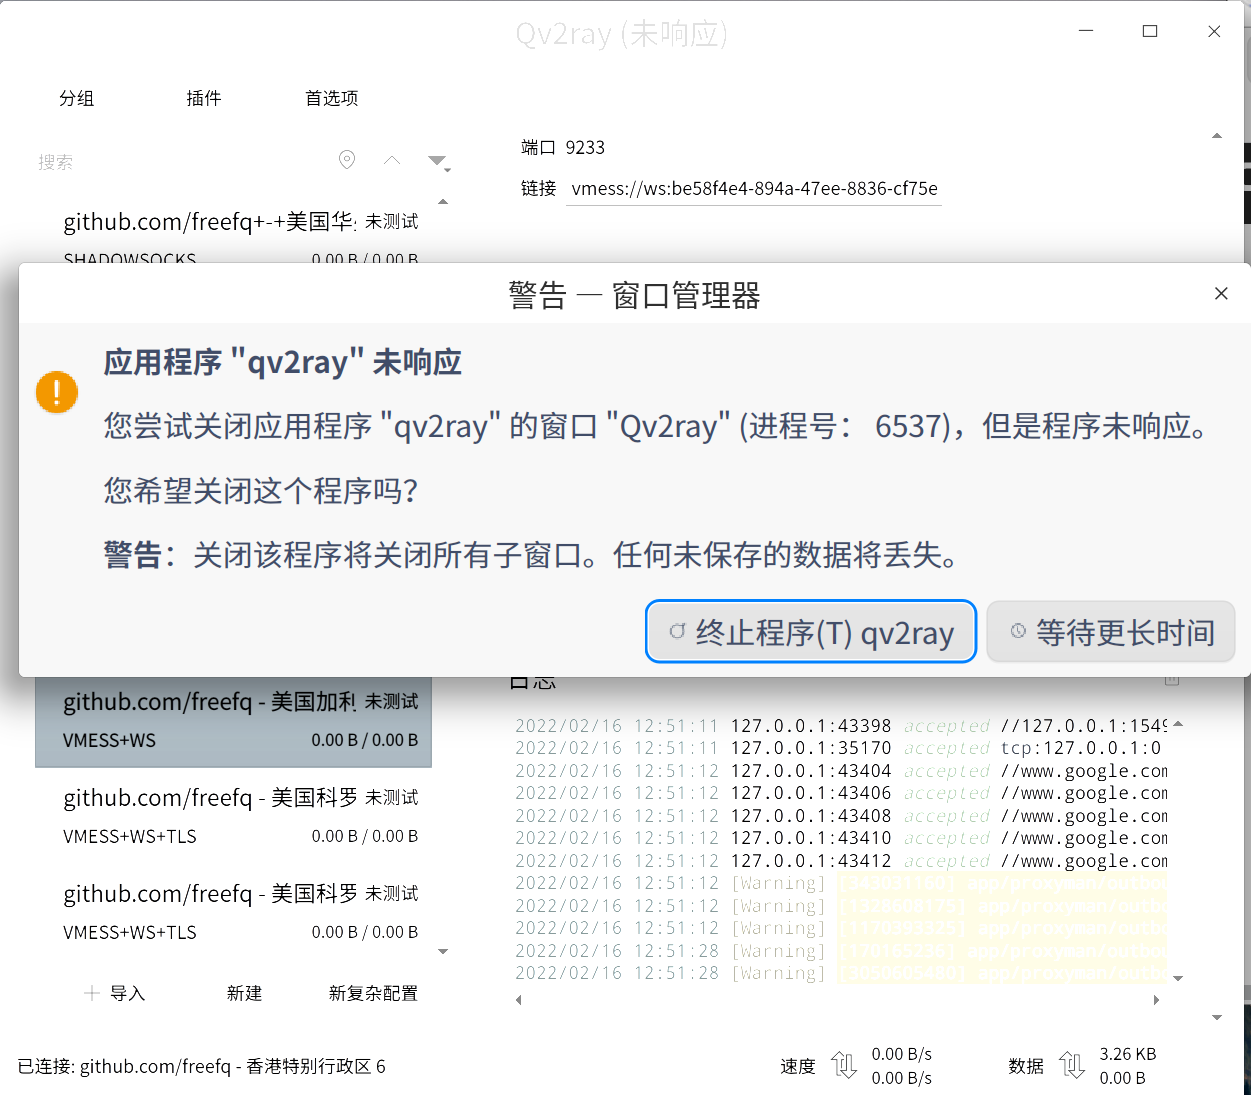Click the port value 9233
The width and height of the screenshot is (1251, 1095).
pyautogui.click(x=585, y=148)
